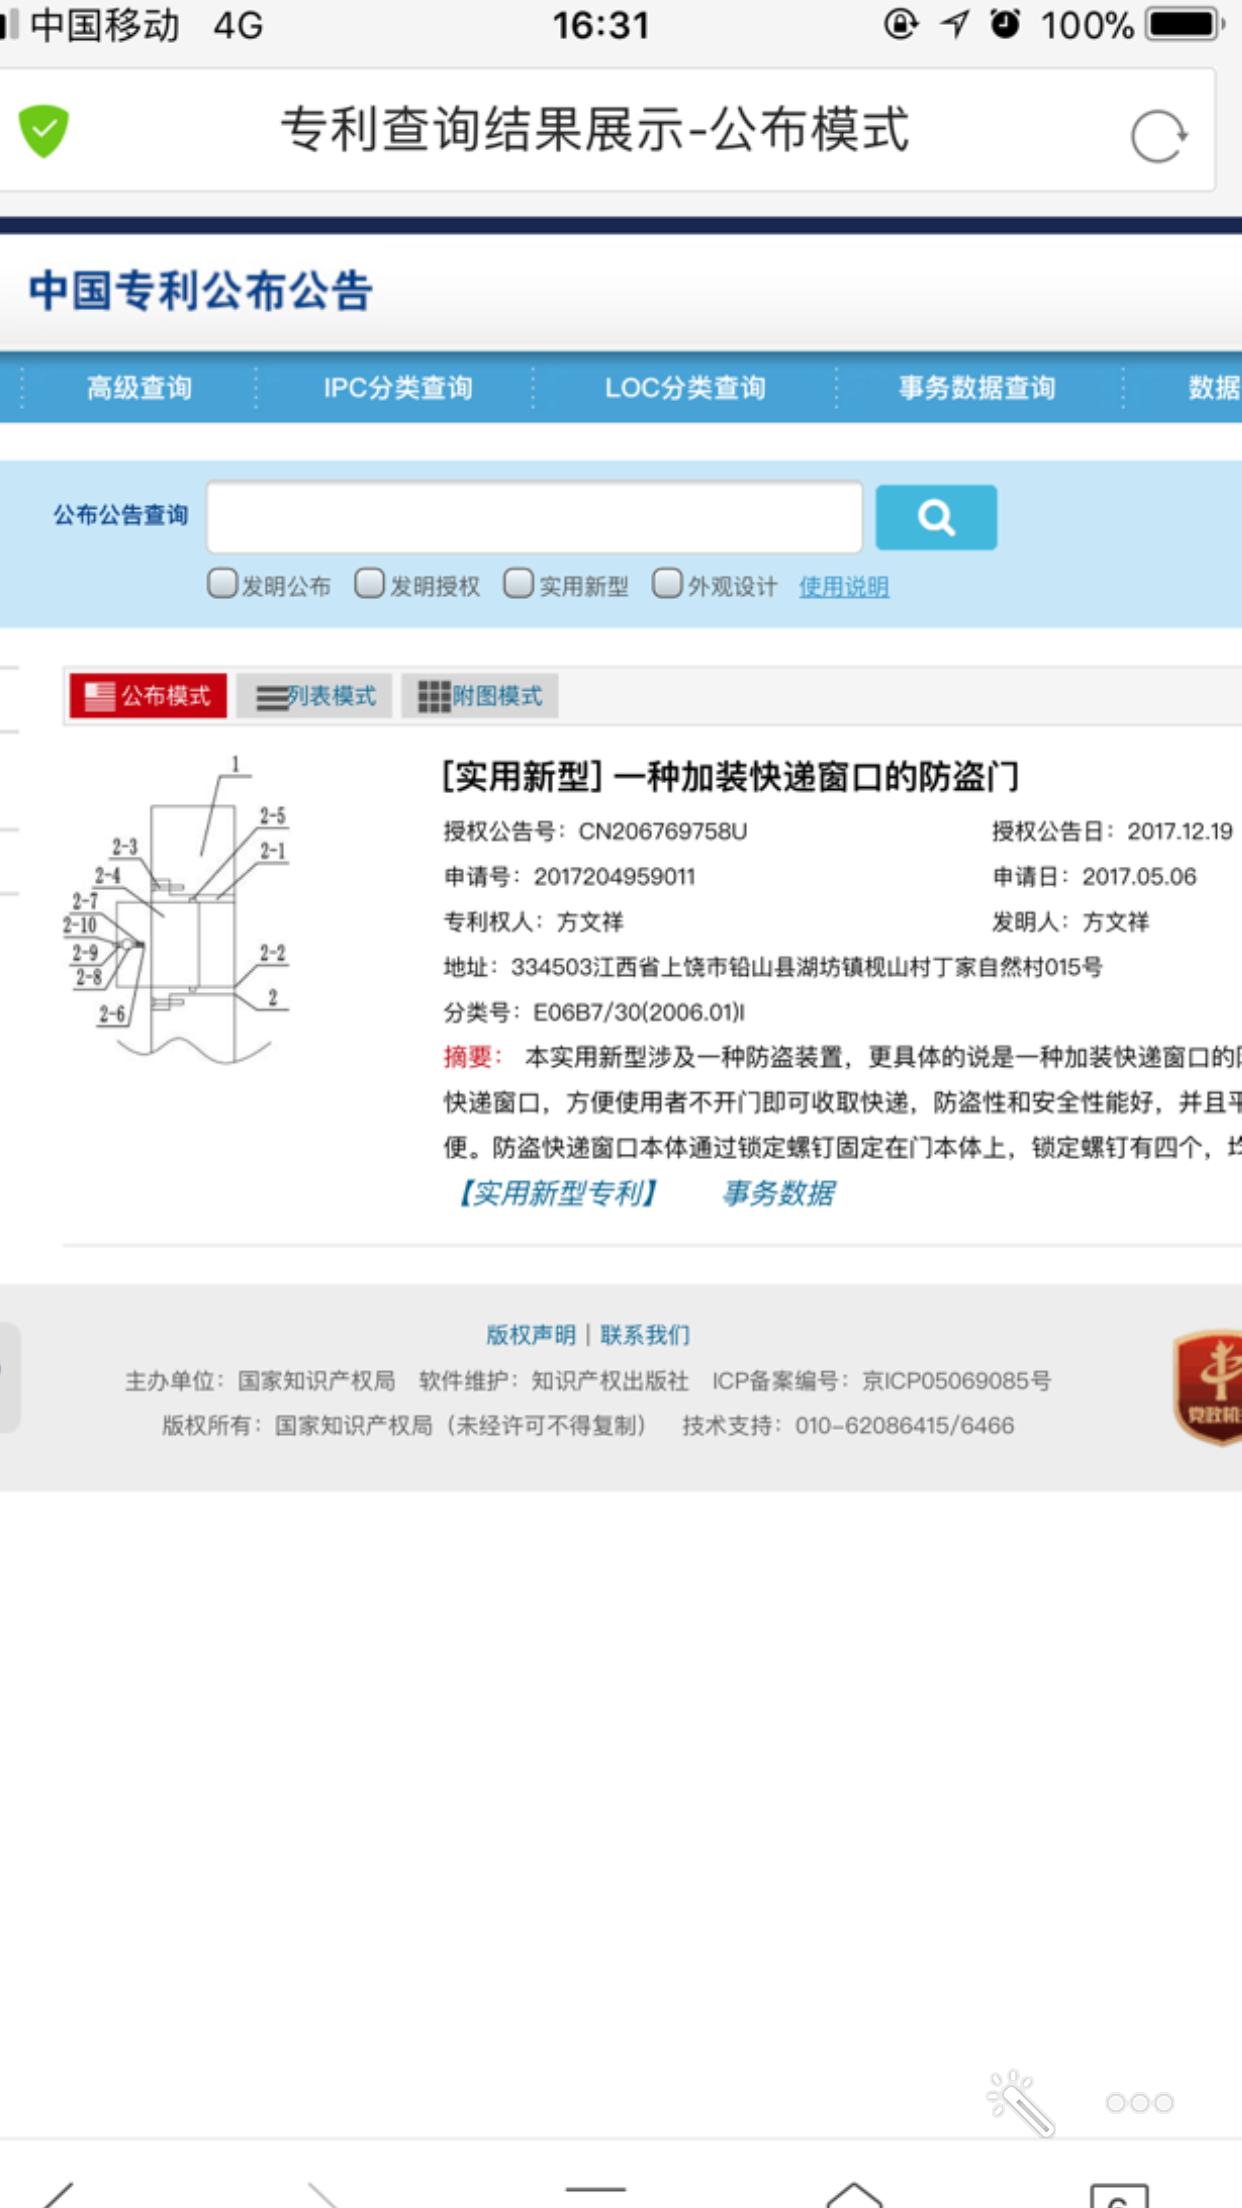Select 公布模式 display mode
1242x2208 pixels.
coord(148,696)
